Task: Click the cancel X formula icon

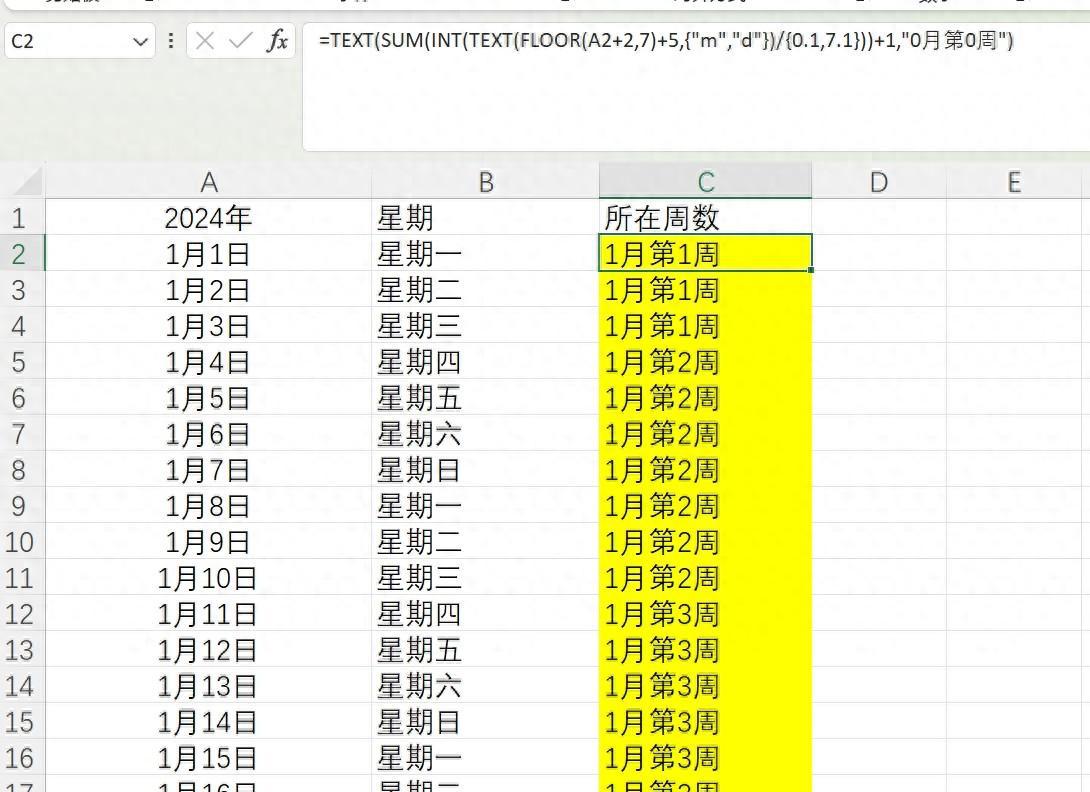Action: pos(204,41)
